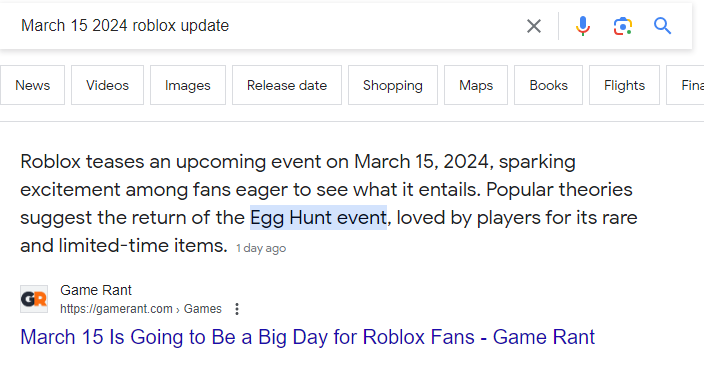
Task: Open the March 15 Big Day Game Rant article
Action: click(308, 337)
